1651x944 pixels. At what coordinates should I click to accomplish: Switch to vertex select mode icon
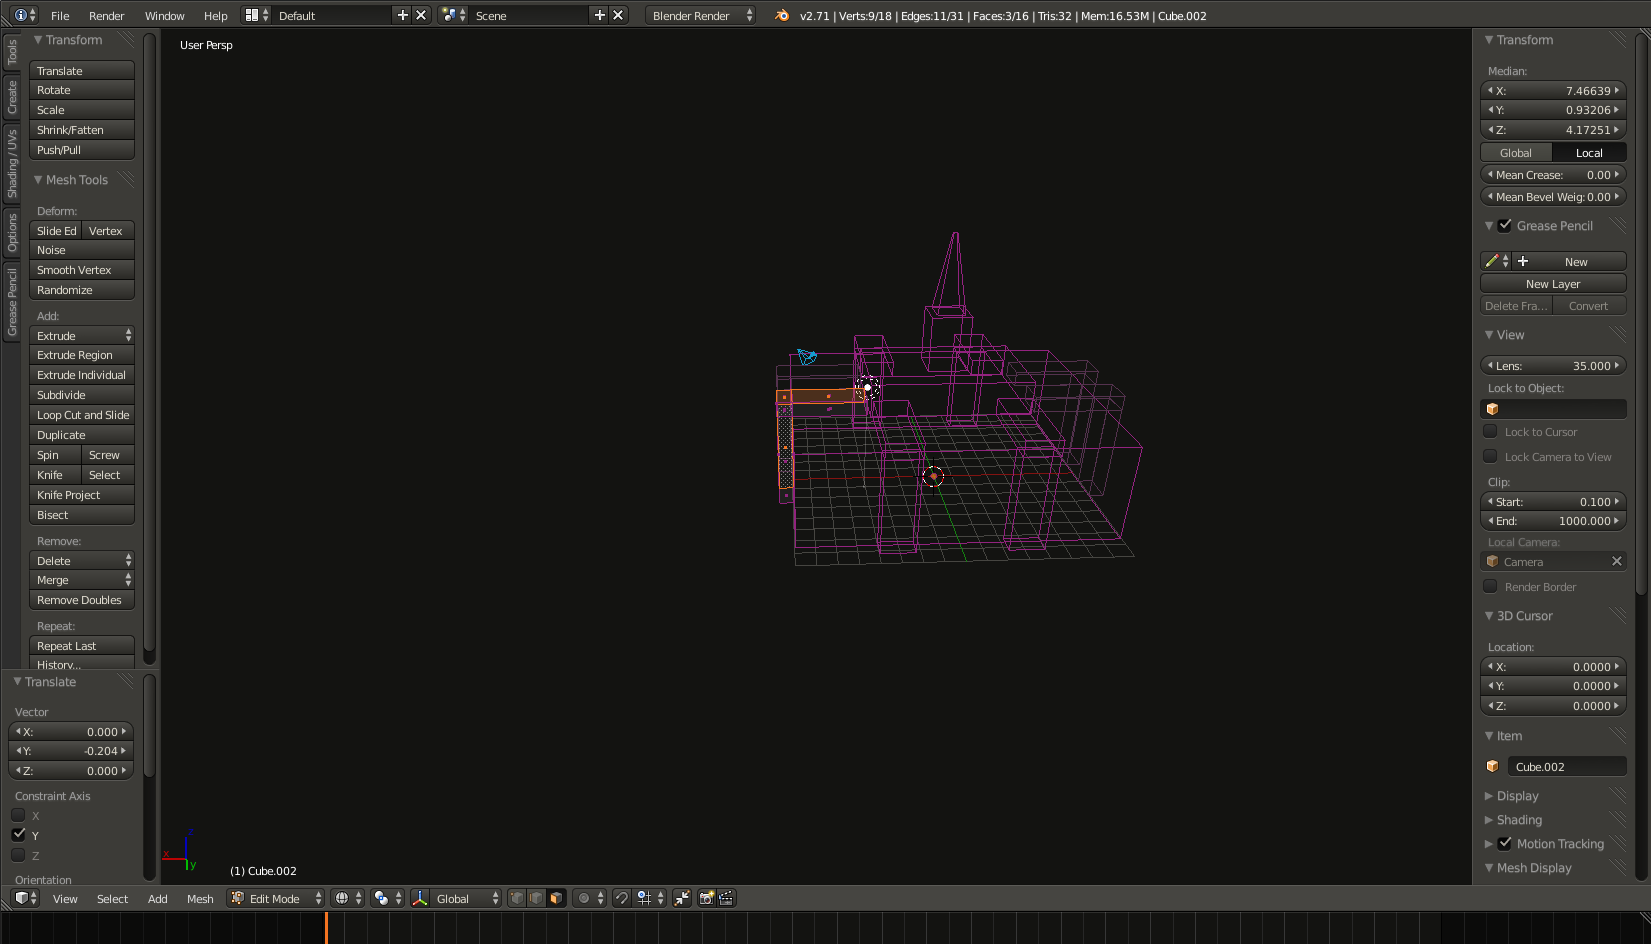point(516,898)
